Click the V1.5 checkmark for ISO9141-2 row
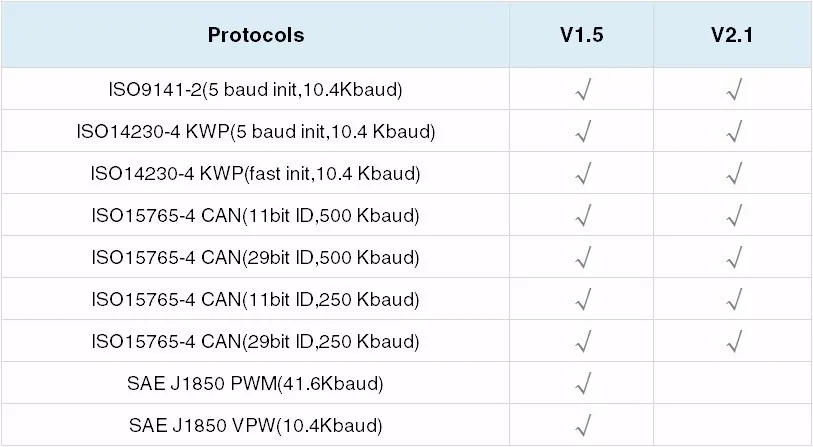 [583, 89]
